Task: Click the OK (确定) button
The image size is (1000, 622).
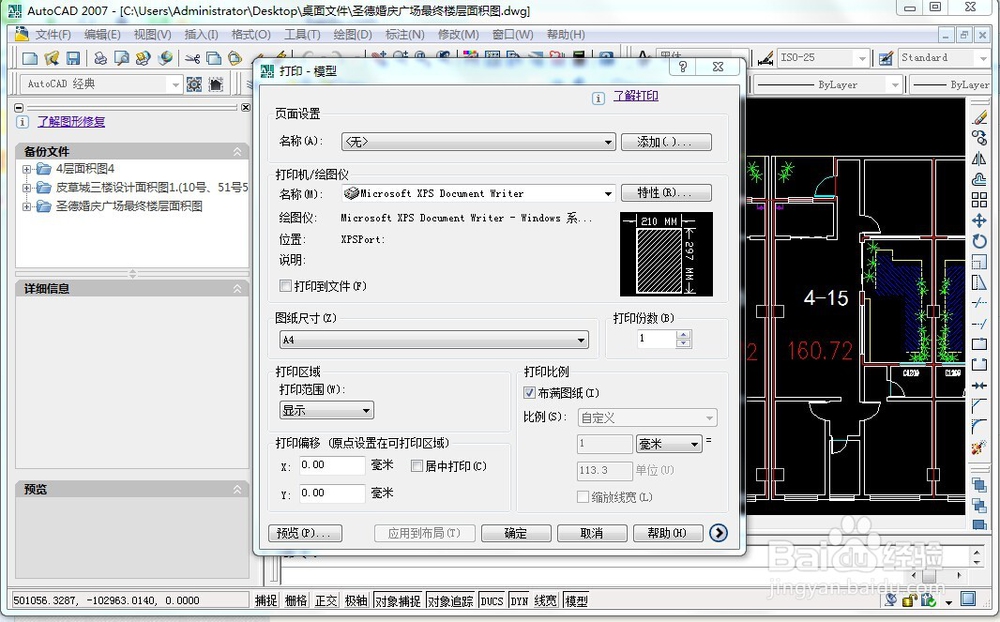Action: tap(515, 533)
